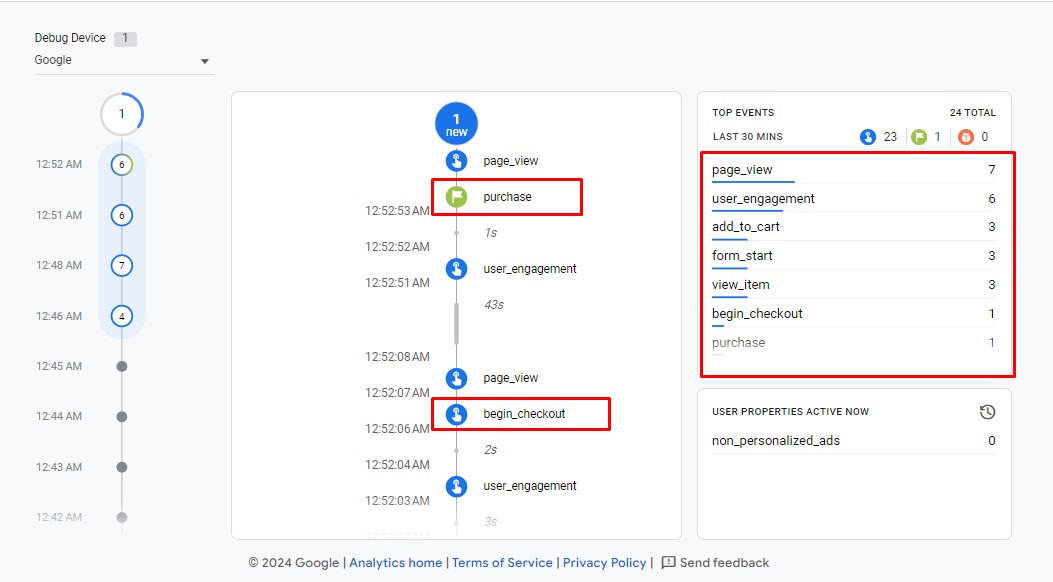Open the user properties history icon
Image resolution: width=1053 pixels, height=582 pixels.
987,412
